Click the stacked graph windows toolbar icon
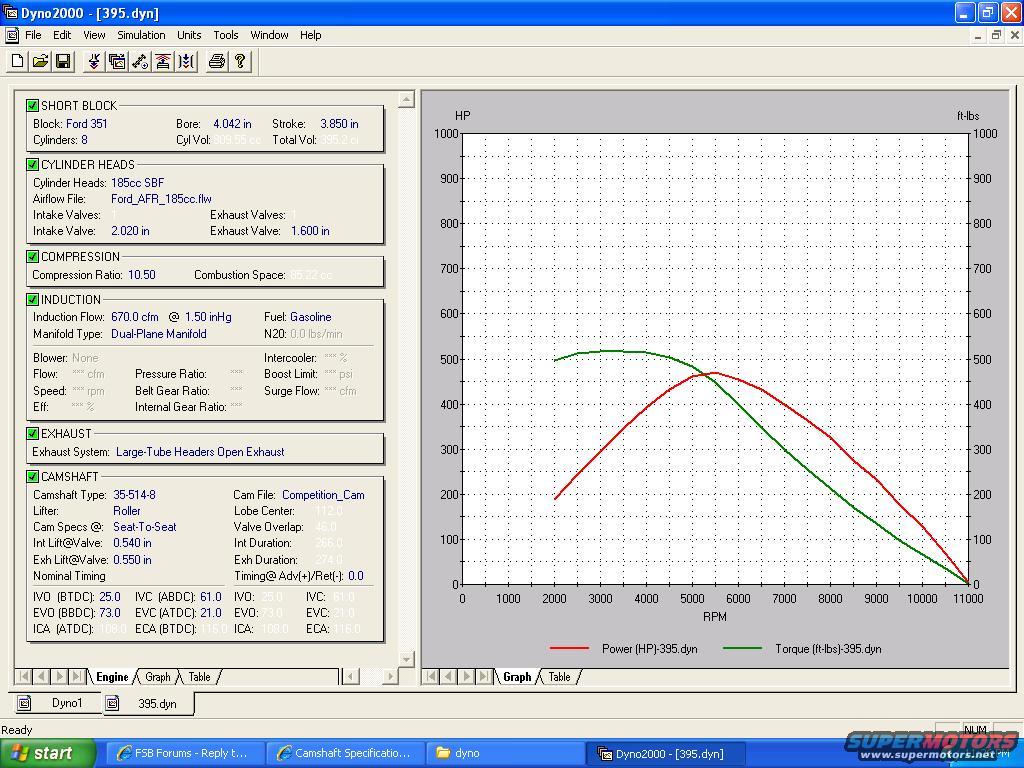The width and height of the screenshot is (1024, 768). click(x=117, y=62)
